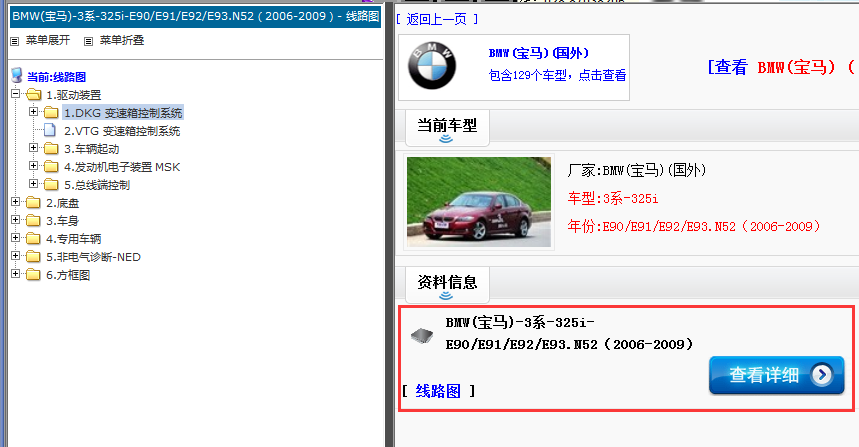Click the red BMW 3 series car thumbnail

[x=478, y=201]
